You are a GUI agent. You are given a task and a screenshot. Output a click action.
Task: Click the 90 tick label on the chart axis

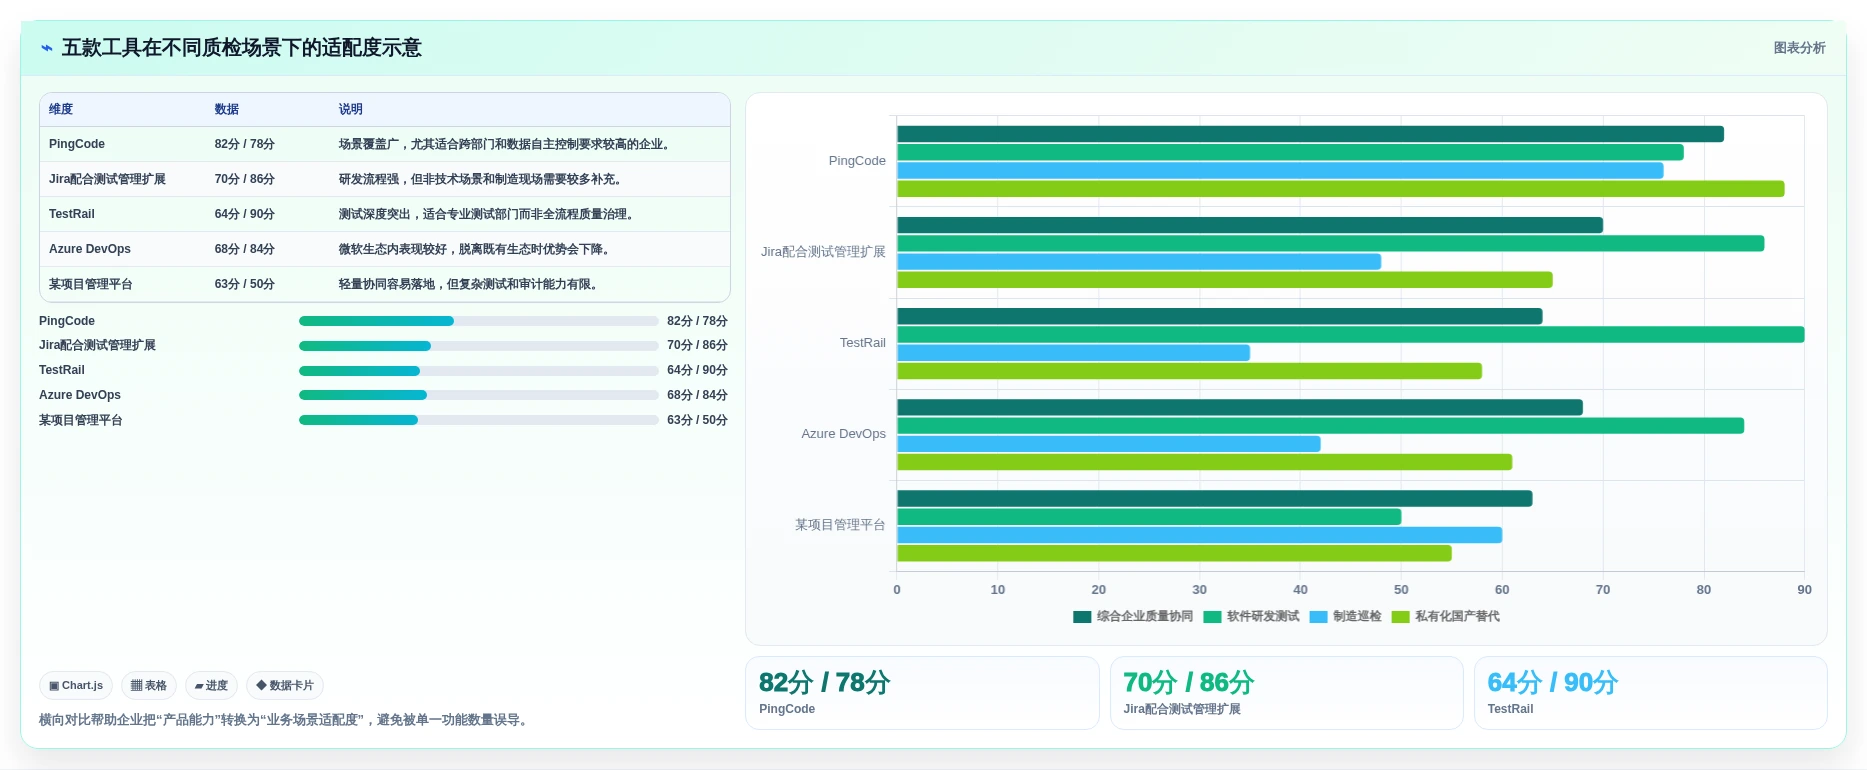pyautogui.click(x=1804, y=590)
